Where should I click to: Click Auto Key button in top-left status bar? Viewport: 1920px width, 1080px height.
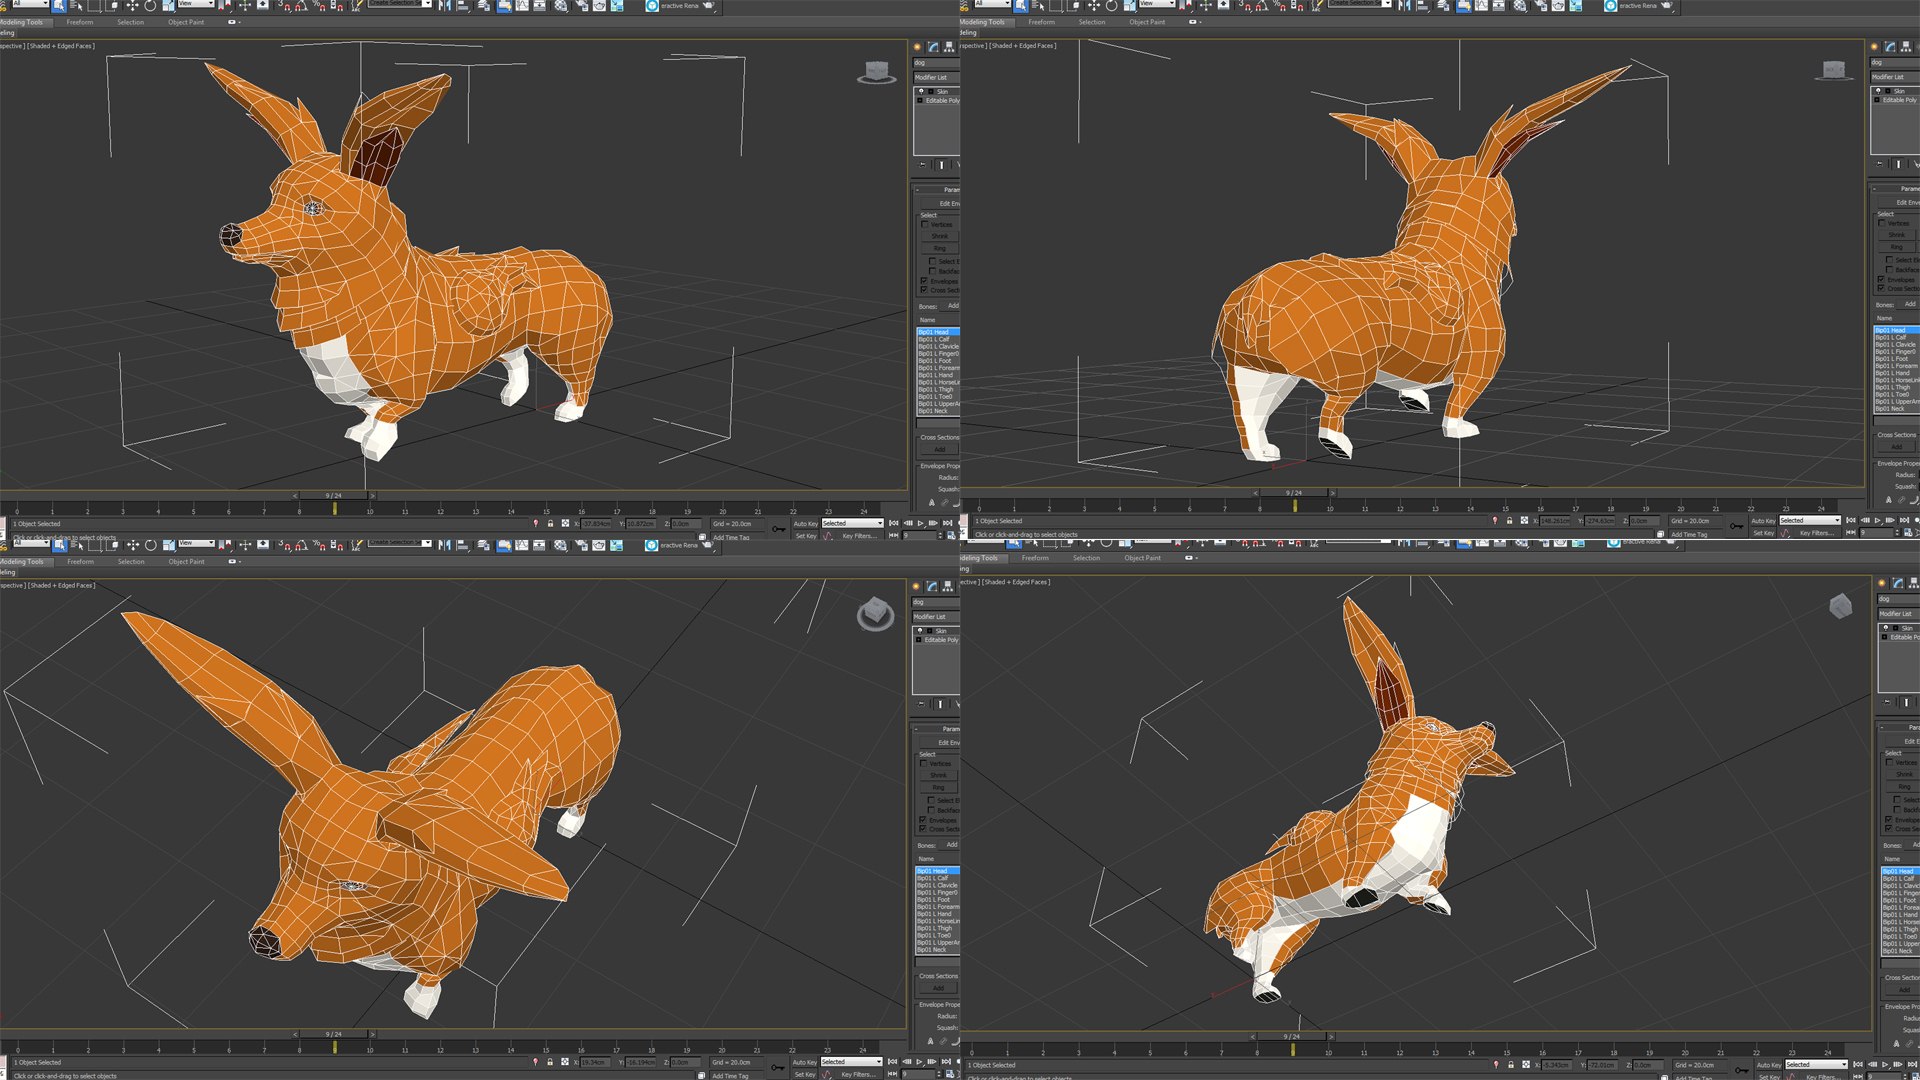pyautogui.click(x=806, y=524)
